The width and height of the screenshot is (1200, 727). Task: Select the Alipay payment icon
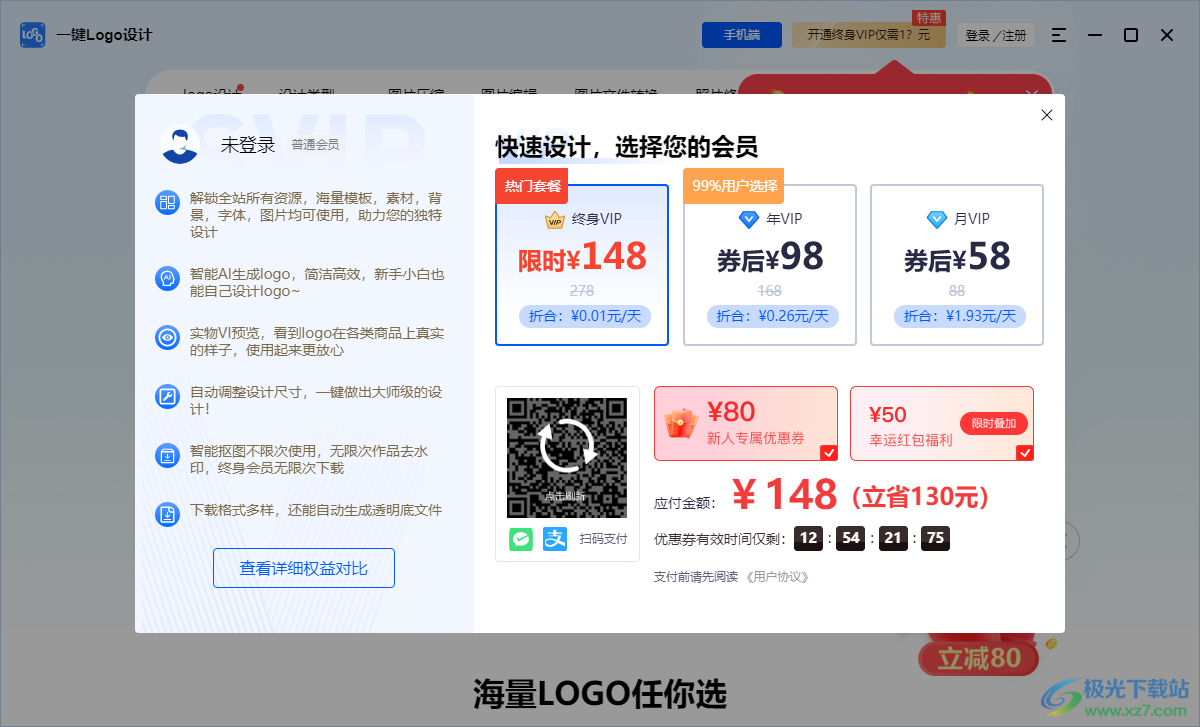[555, 538]
